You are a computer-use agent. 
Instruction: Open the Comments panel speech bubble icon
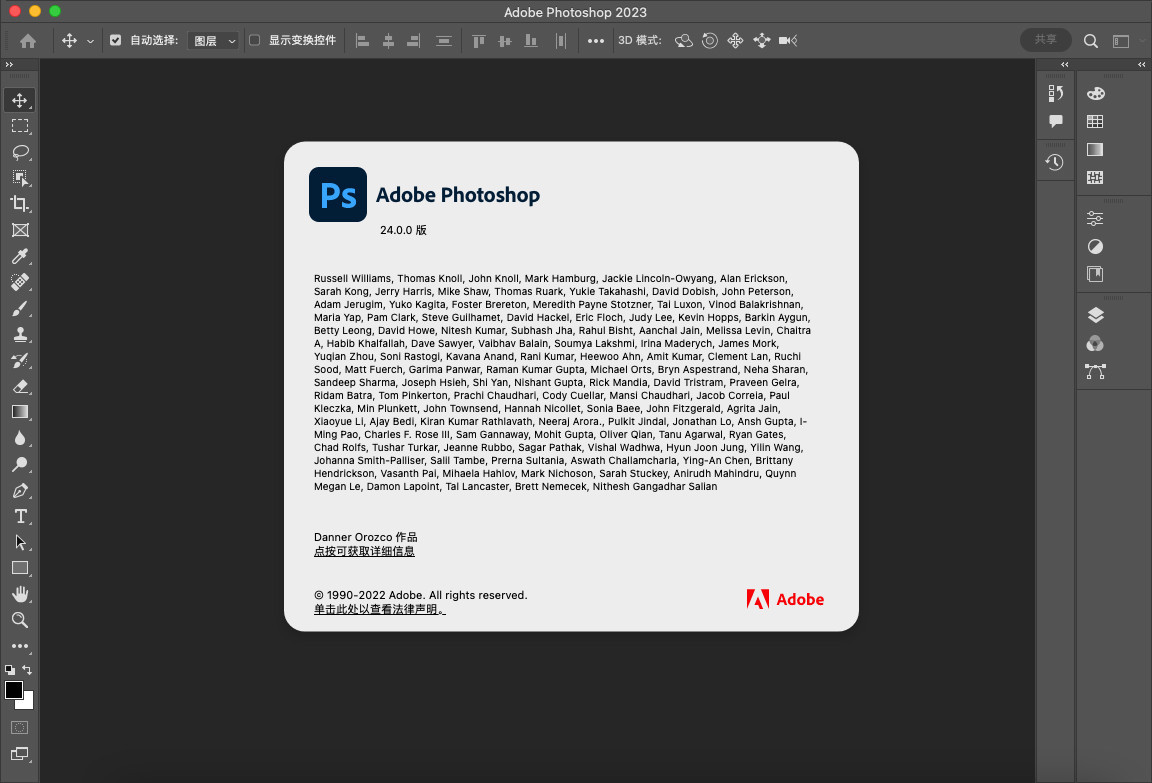(x=1056, y=121)
